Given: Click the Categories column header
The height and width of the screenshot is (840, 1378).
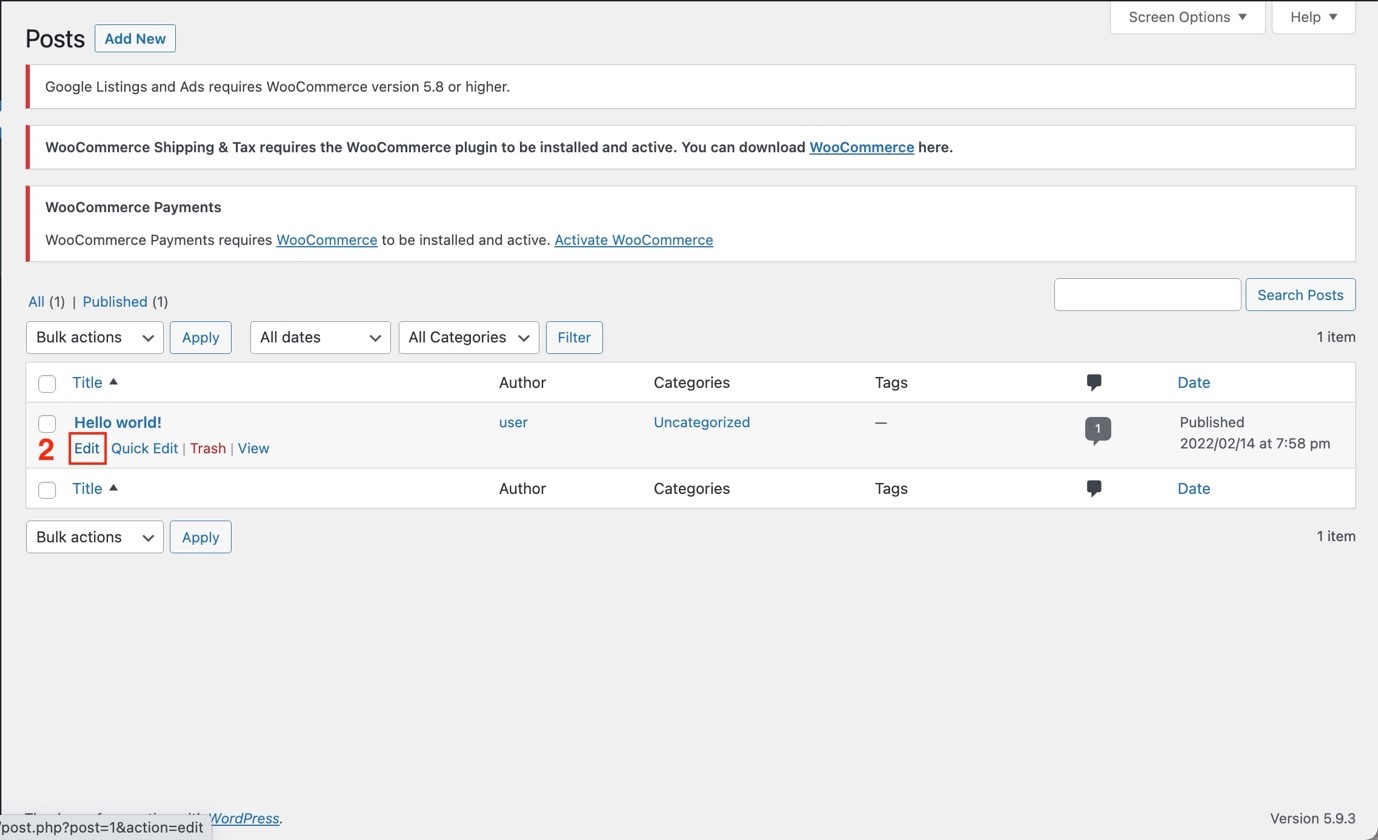Looking at the screenshot, I should (692, 382).
